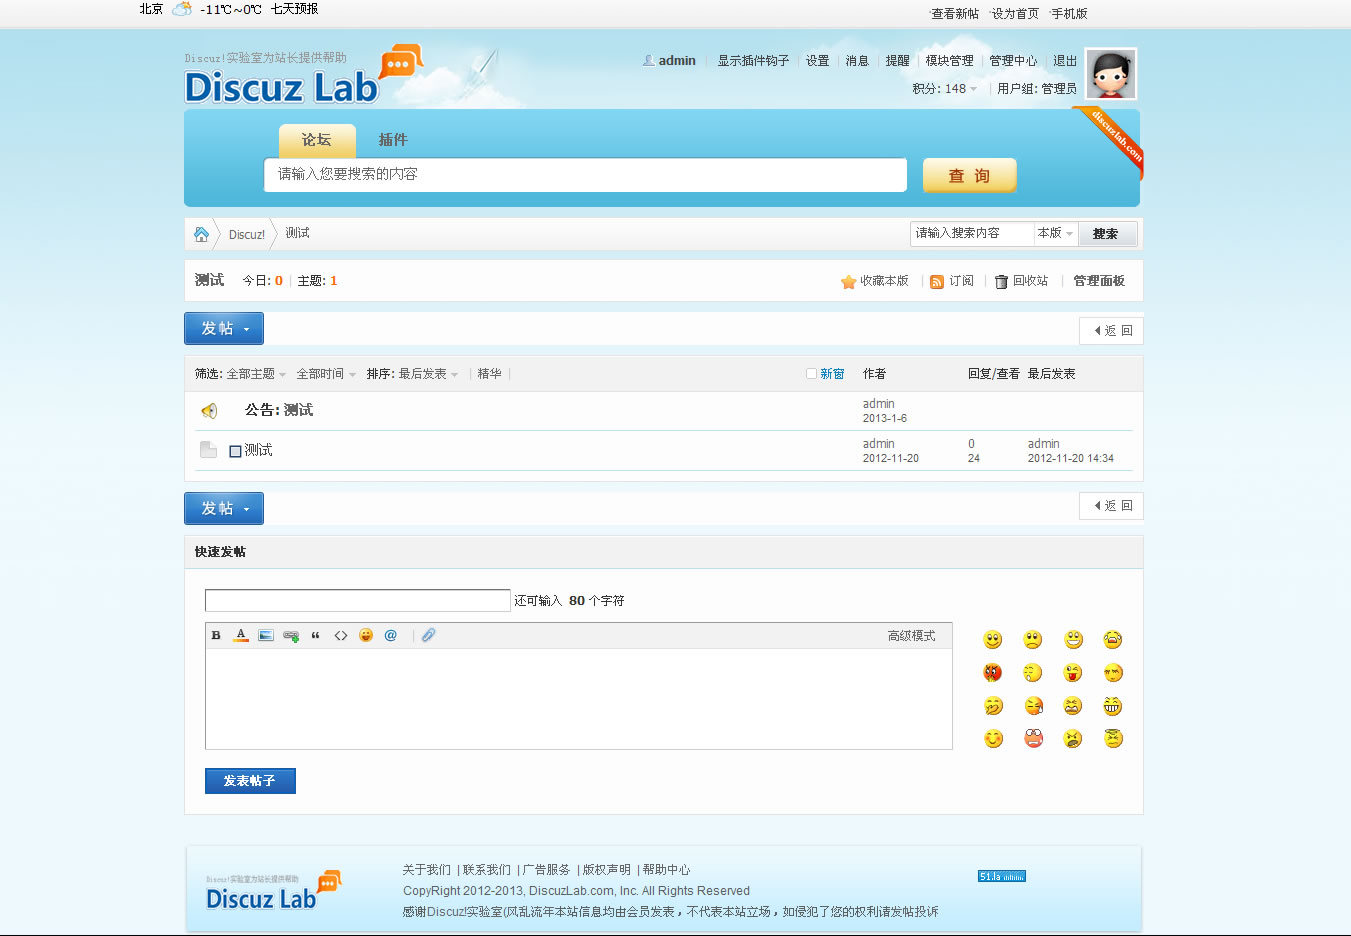Click the 51.la statistics badge in the footer
This screenshot has height=936, width=1351.
point(1002,876)
